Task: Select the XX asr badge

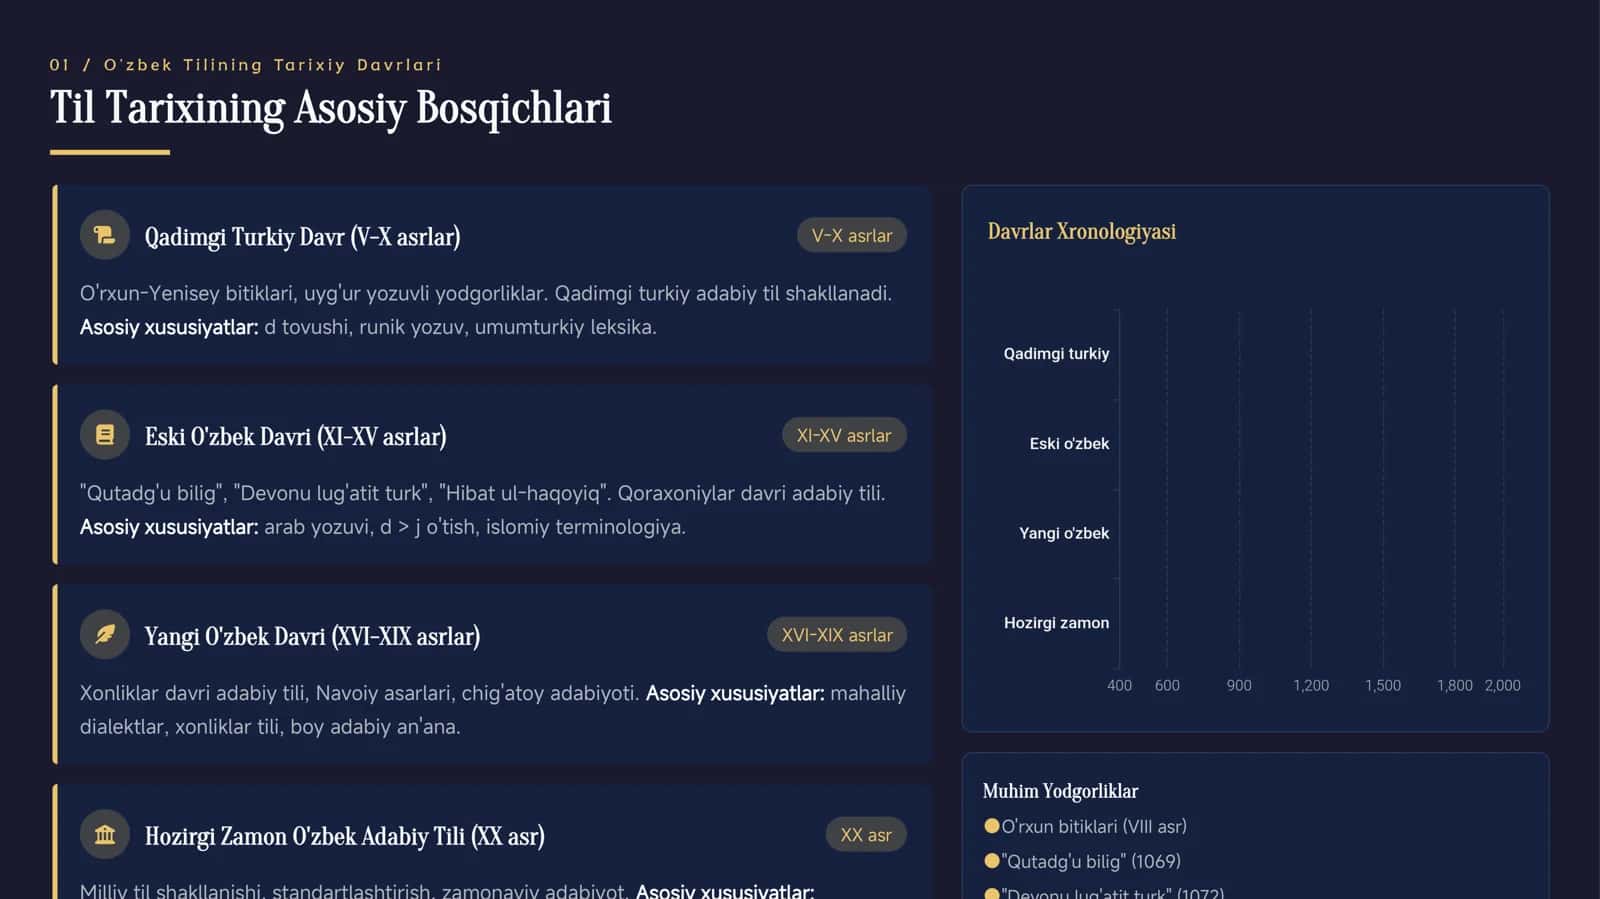Action: 866,835
